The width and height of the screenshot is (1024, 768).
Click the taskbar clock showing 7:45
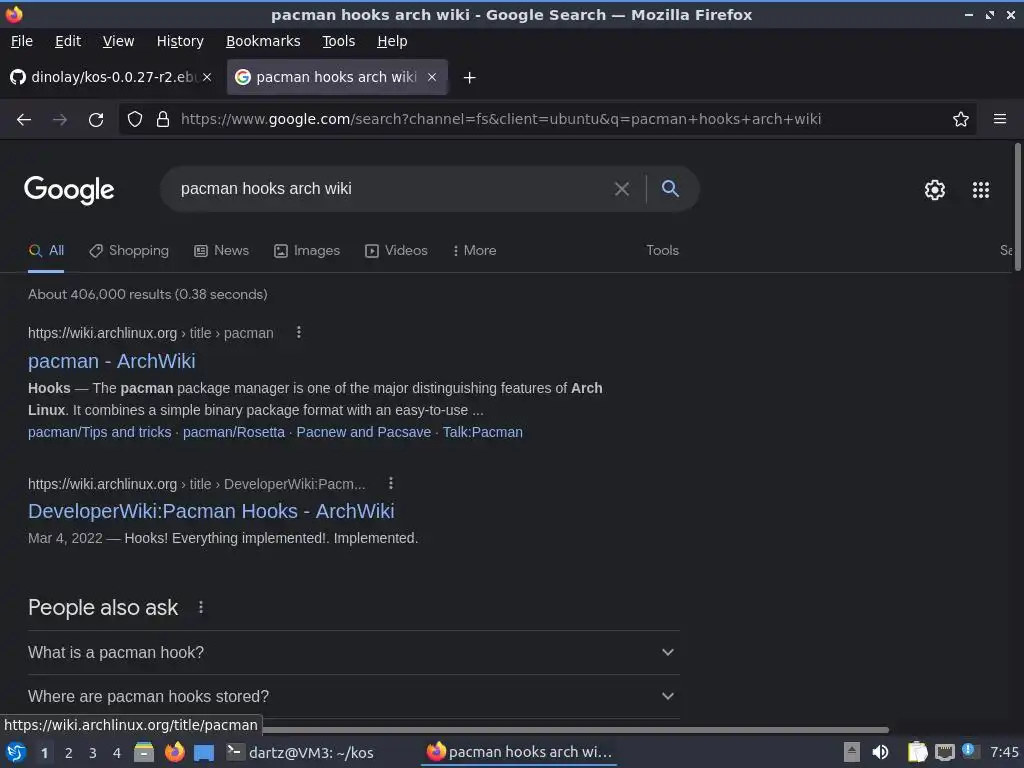tap(1004, 752)
